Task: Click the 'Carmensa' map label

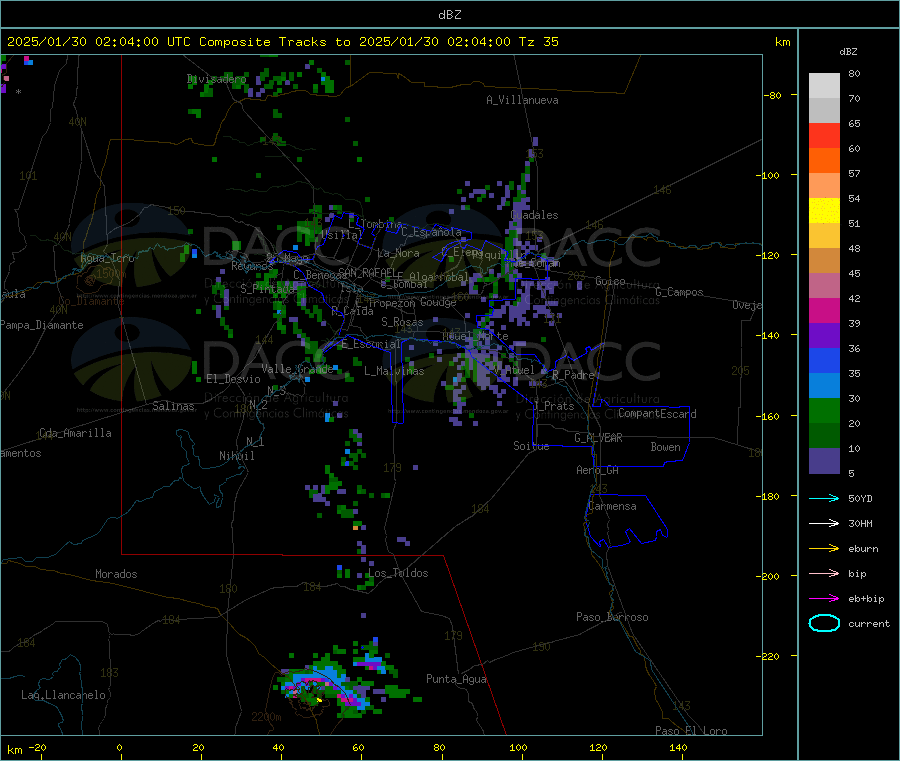Action: tap(612, 506)
